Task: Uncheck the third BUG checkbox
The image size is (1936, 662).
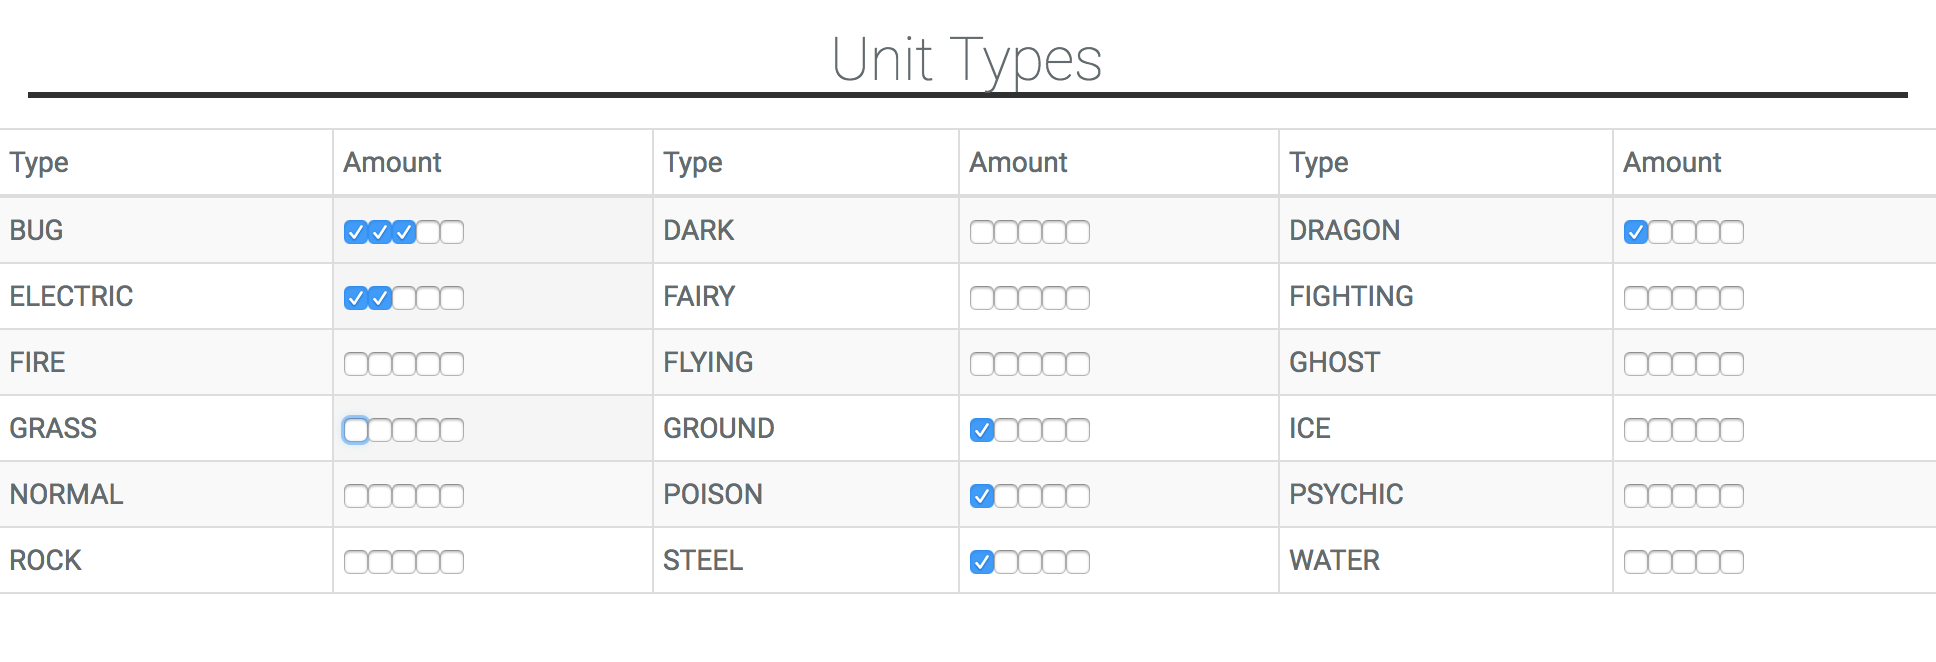Action: (404, 232)
